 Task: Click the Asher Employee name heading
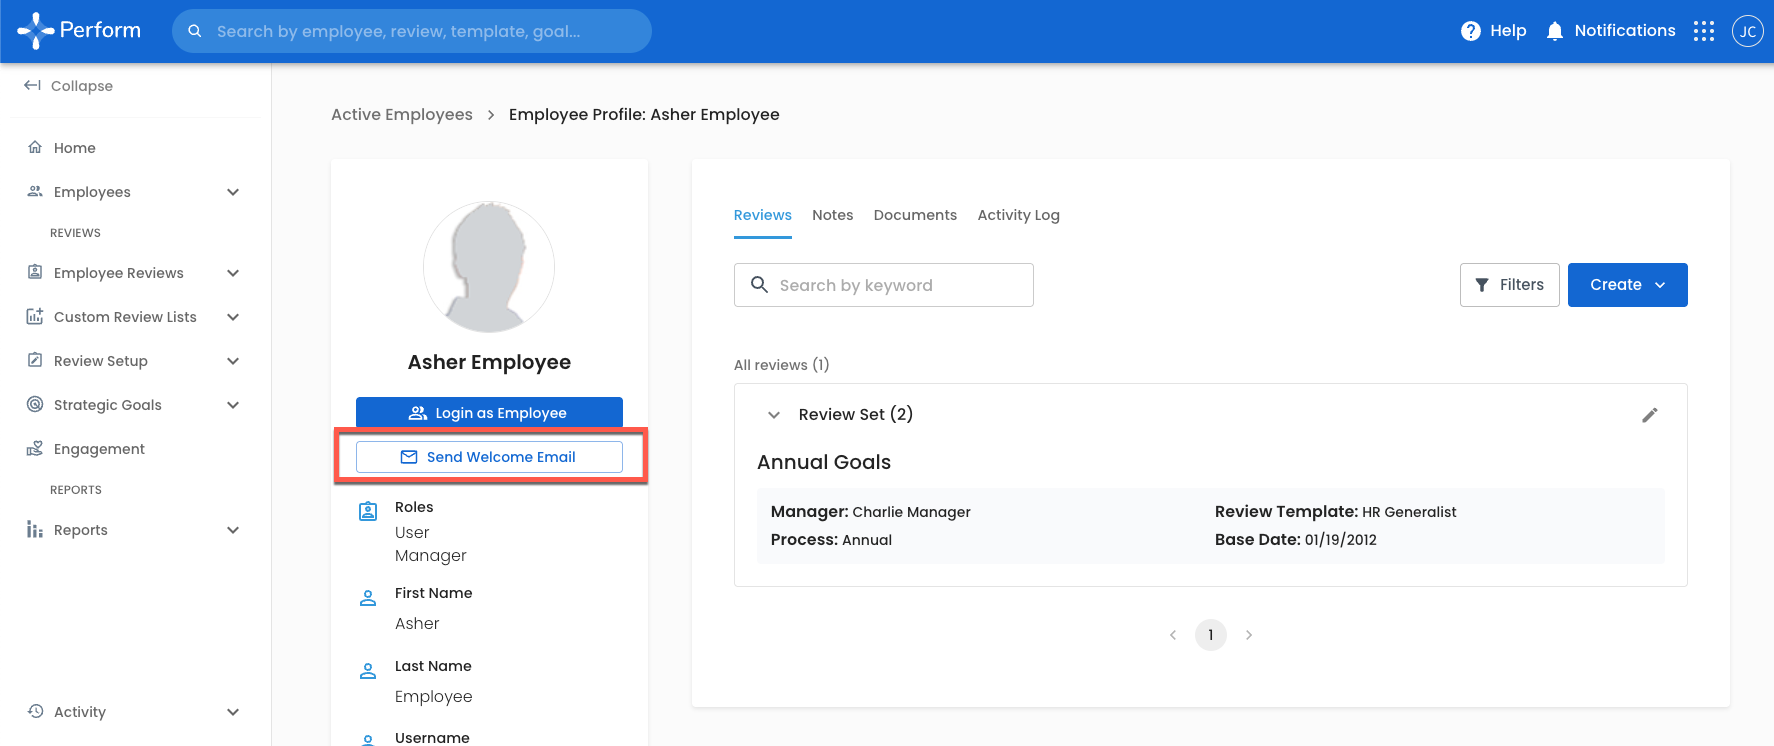pos(489,362)
